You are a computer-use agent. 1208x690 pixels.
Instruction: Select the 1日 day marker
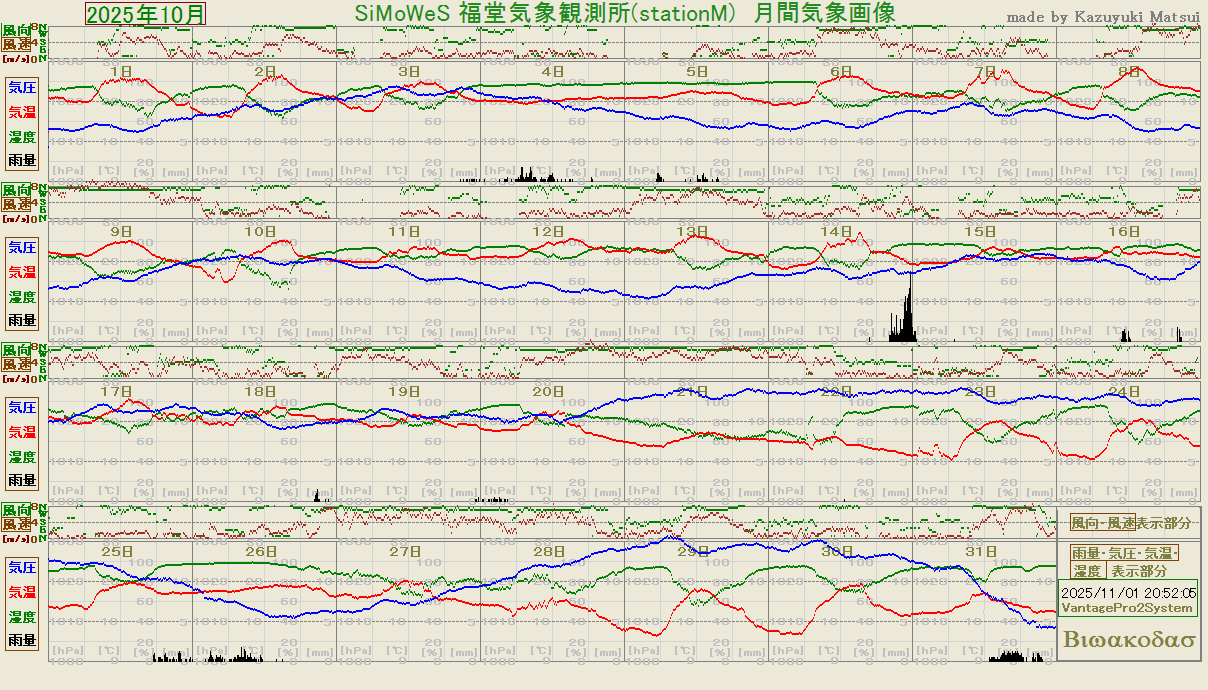click(121, 71)
